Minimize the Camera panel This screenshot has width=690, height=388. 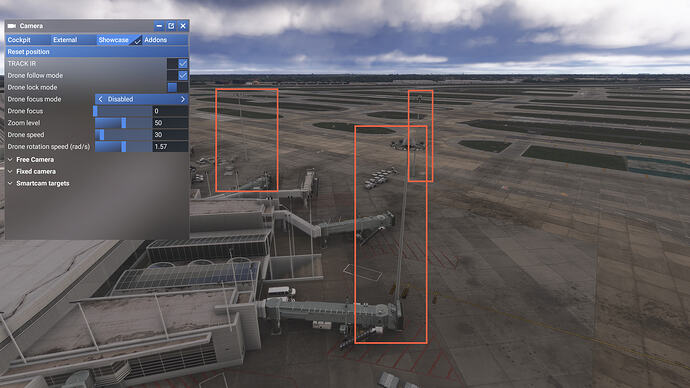coord(159,26)
